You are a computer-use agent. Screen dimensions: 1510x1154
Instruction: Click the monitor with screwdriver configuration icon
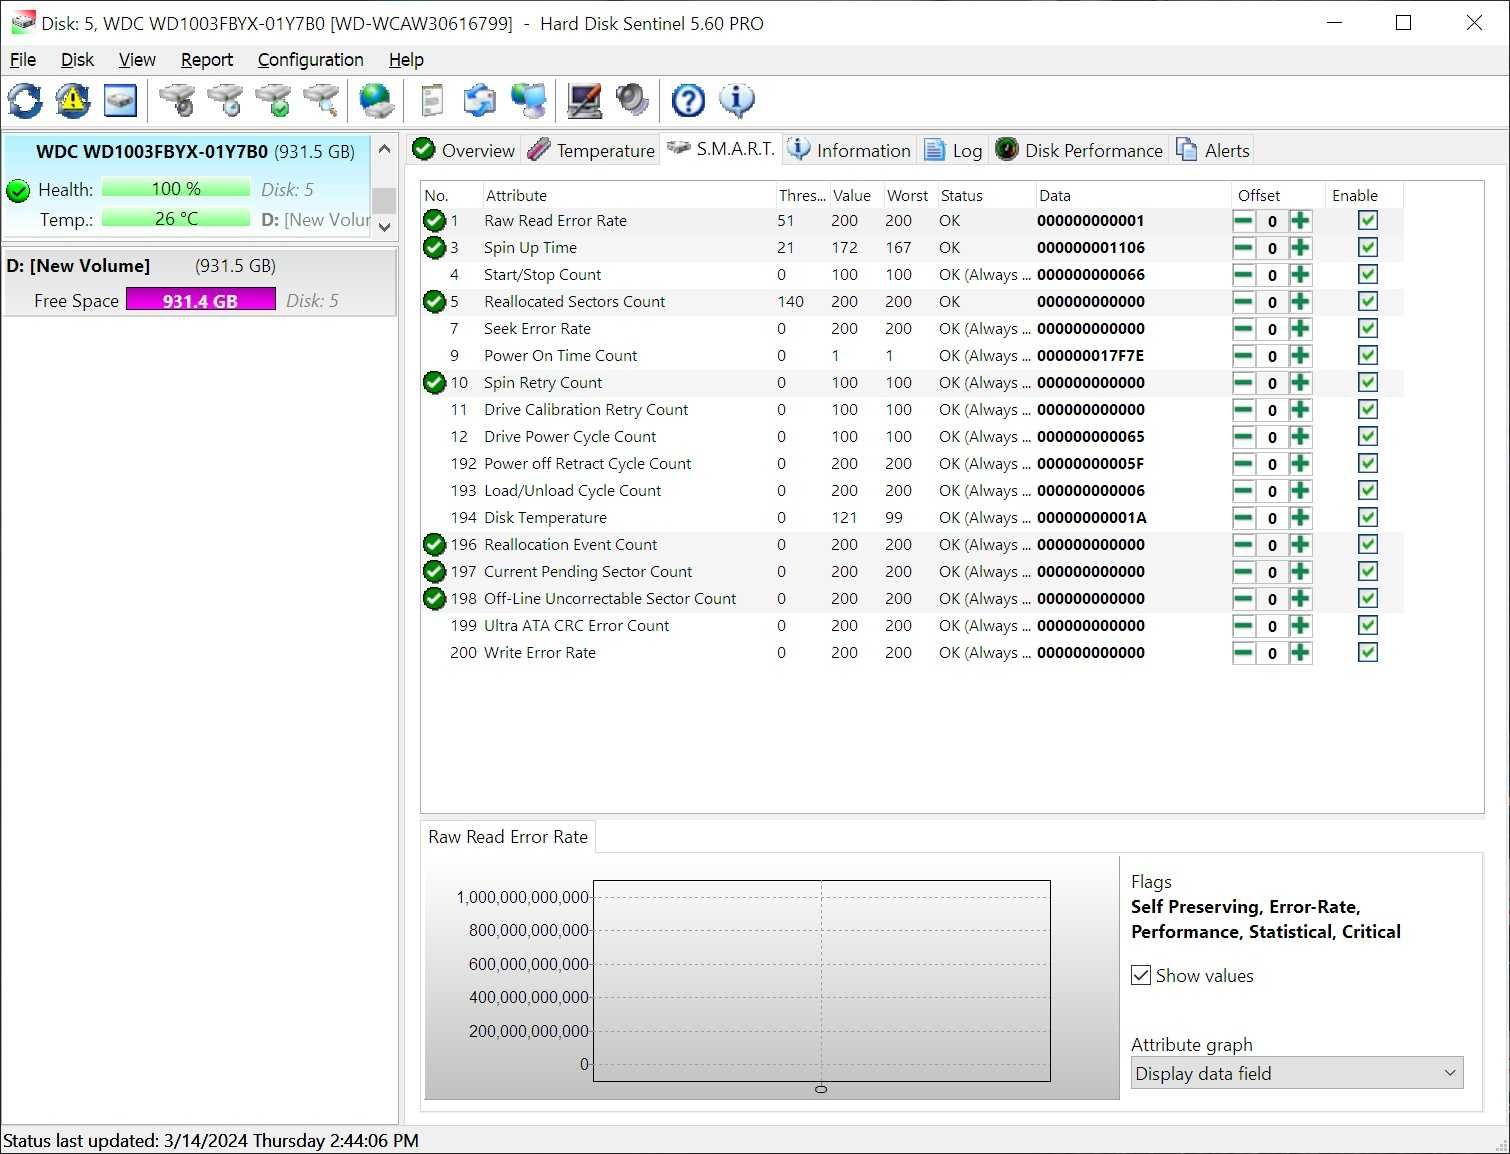click(x=584, y=100)
